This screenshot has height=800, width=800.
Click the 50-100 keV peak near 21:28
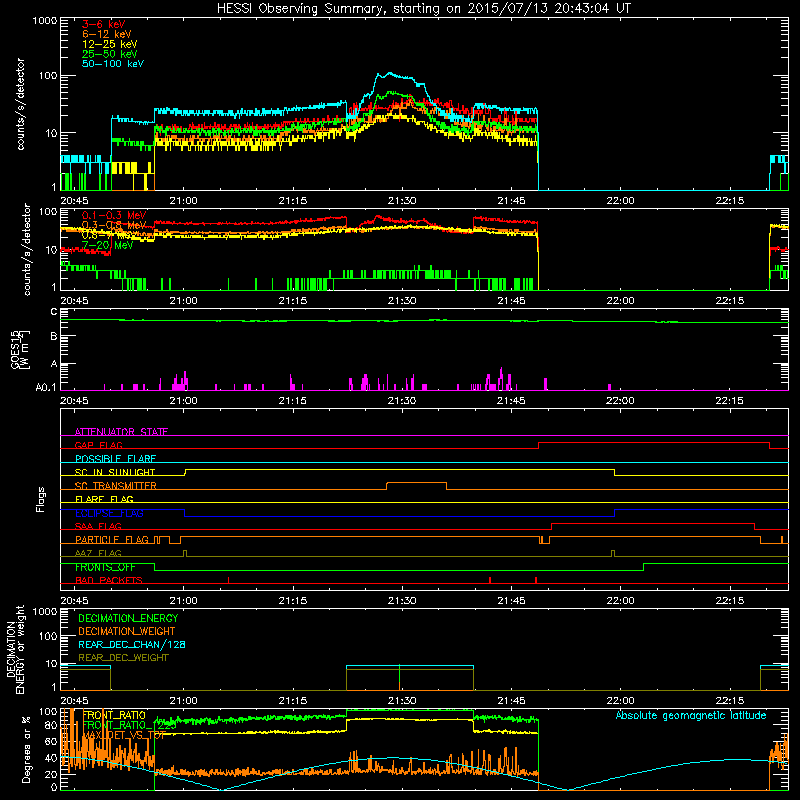[x=389, y=73]
